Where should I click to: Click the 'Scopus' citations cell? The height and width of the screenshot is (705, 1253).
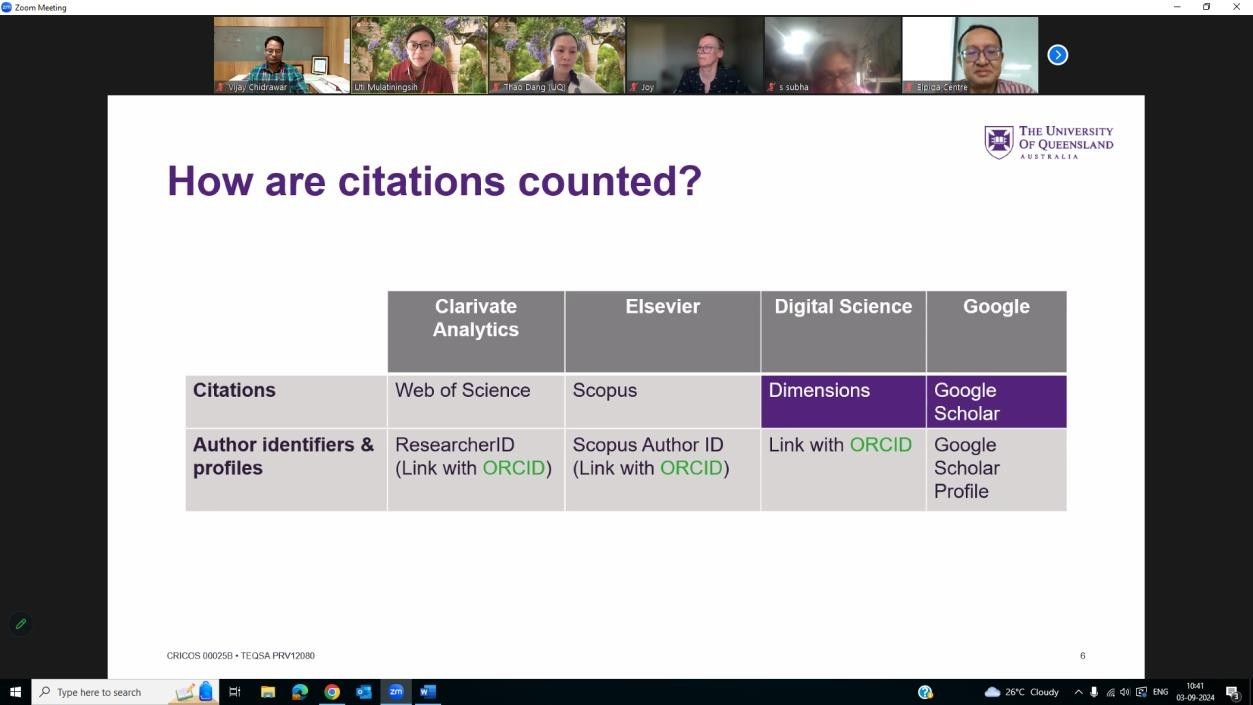point(663,401)
